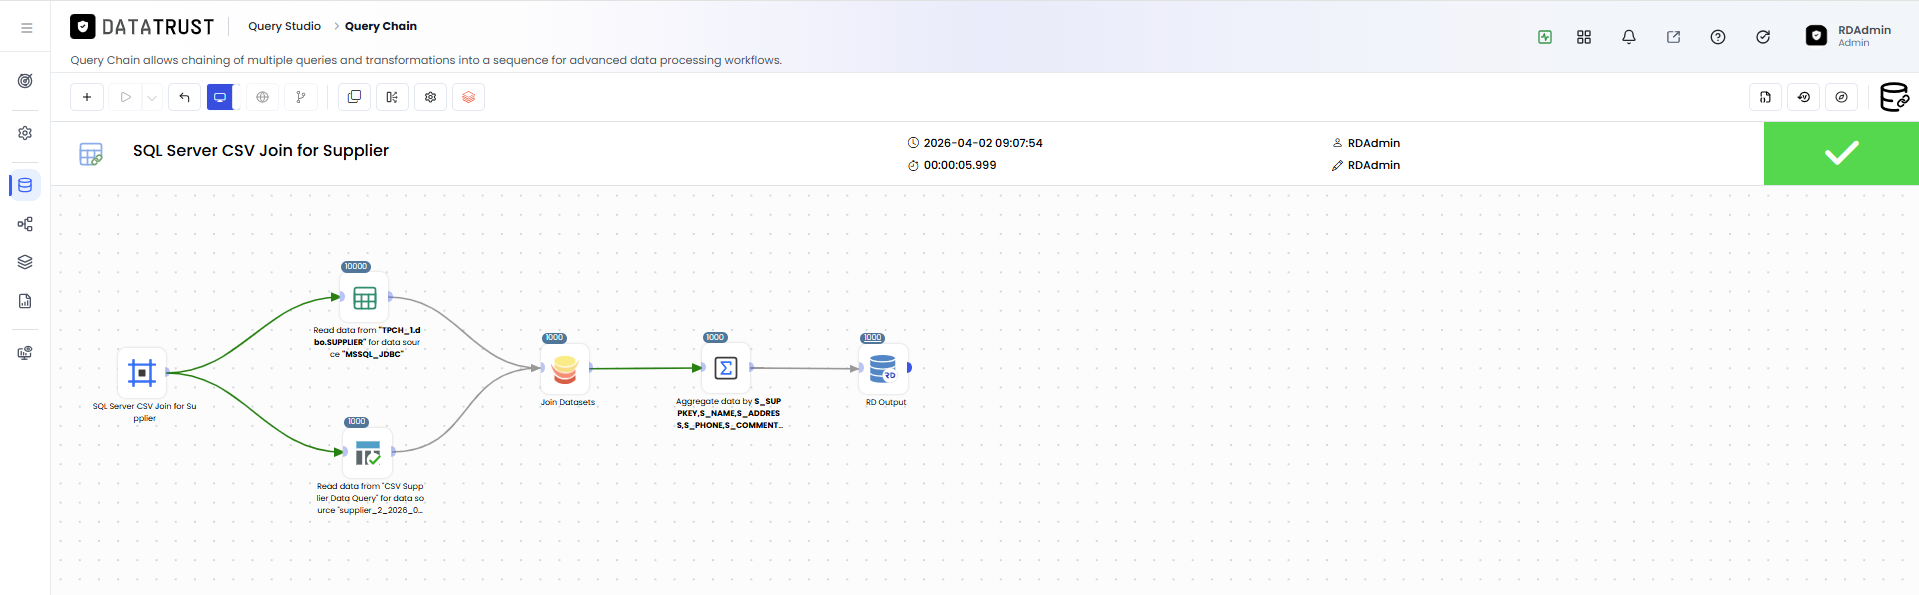Select the database item in sidebar
Viewport: 1919px width, 595px height.
point(25,185)
